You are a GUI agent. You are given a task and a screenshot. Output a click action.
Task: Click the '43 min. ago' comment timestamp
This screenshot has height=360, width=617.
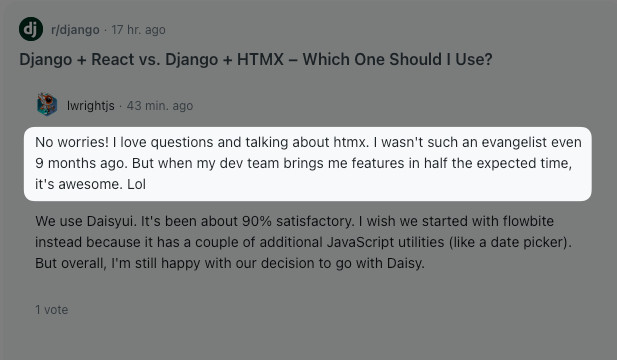pos(160,106)
